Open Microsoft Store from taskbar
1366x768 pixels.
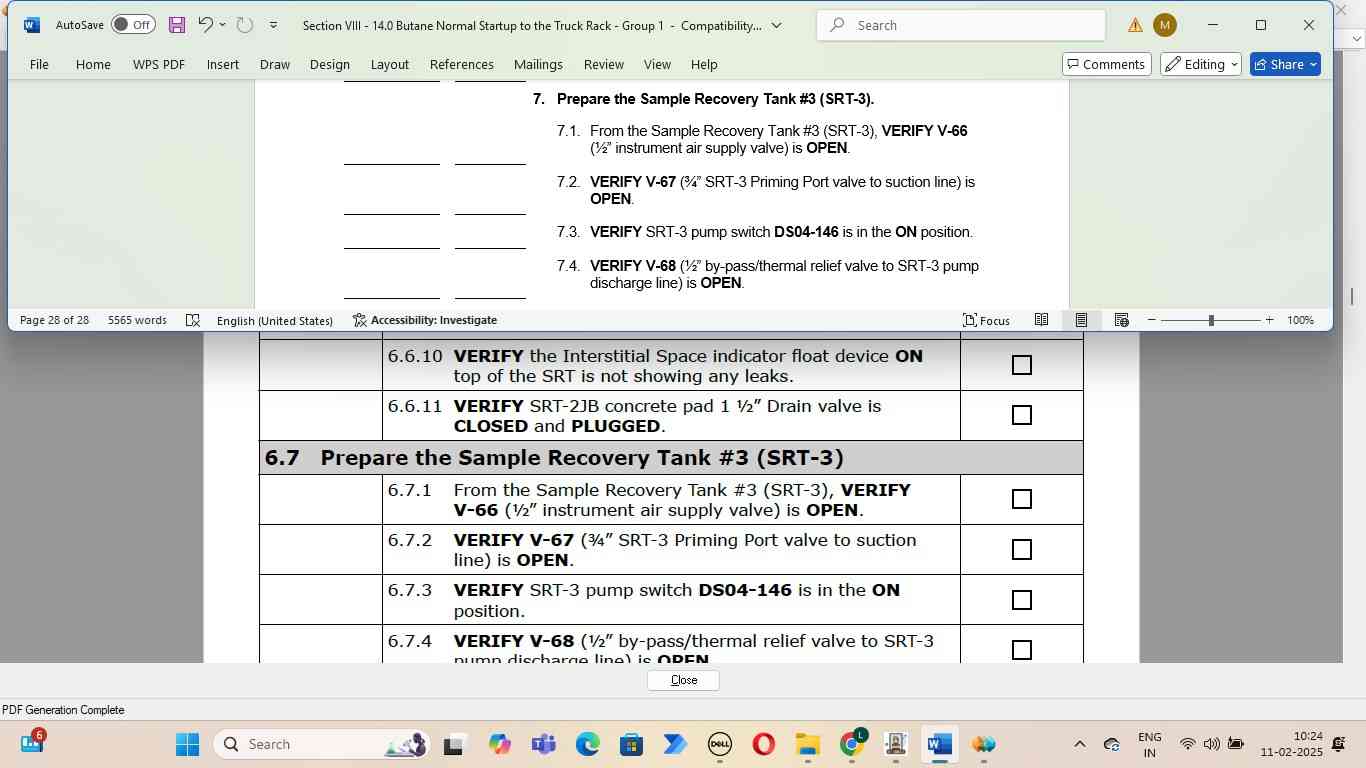pyautogui.click(x=631, y=744)
